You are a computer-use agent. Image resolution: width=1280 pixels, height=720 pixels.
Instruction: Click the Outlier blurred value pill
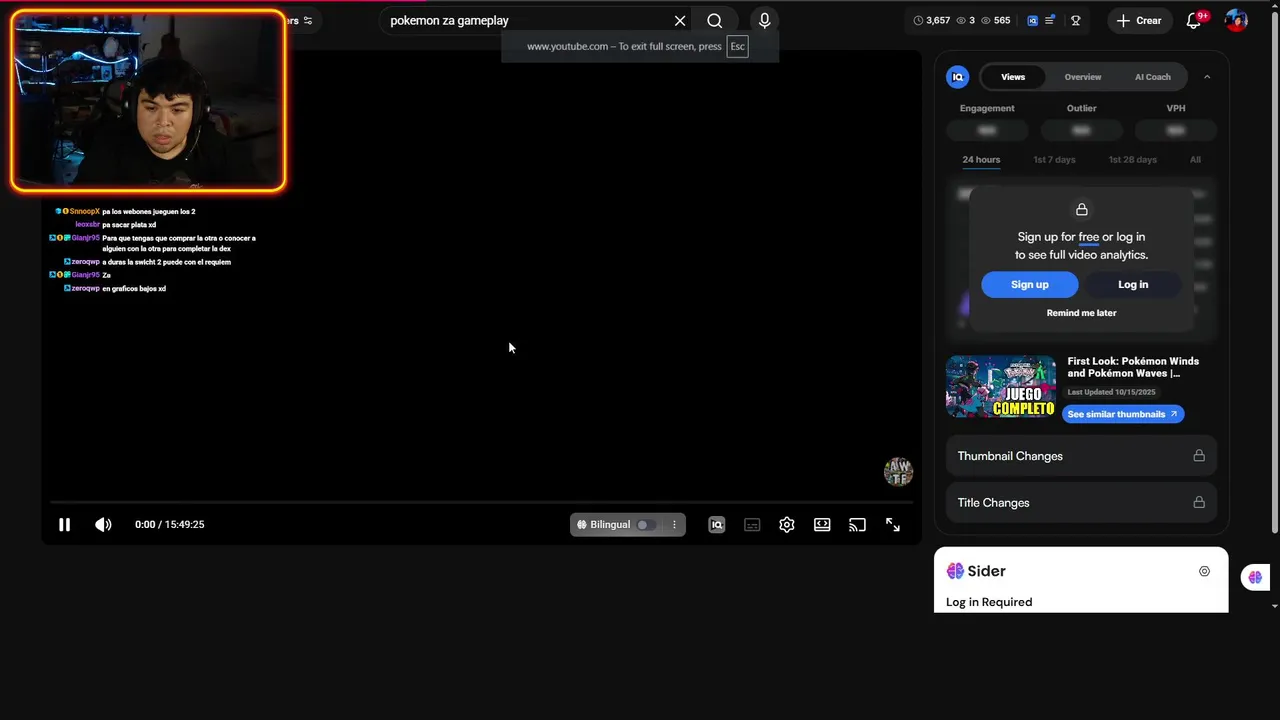click(1081, 130)
